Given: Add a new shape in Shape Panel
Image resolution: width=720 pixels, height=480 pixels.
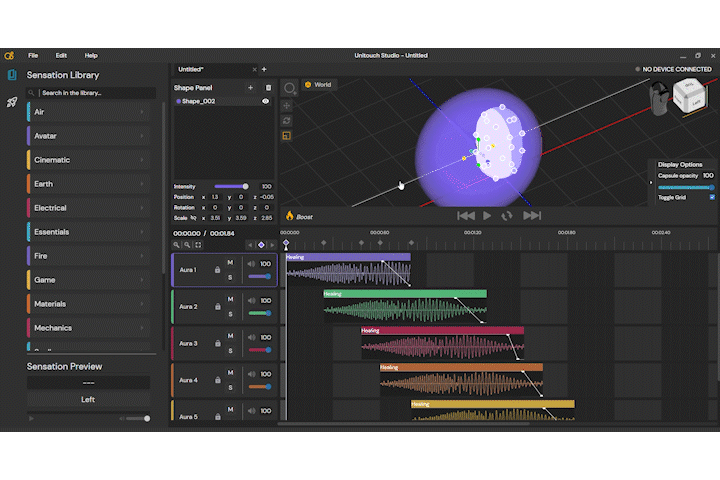Looking at the screenshot, I should click(x=250, y=87).
